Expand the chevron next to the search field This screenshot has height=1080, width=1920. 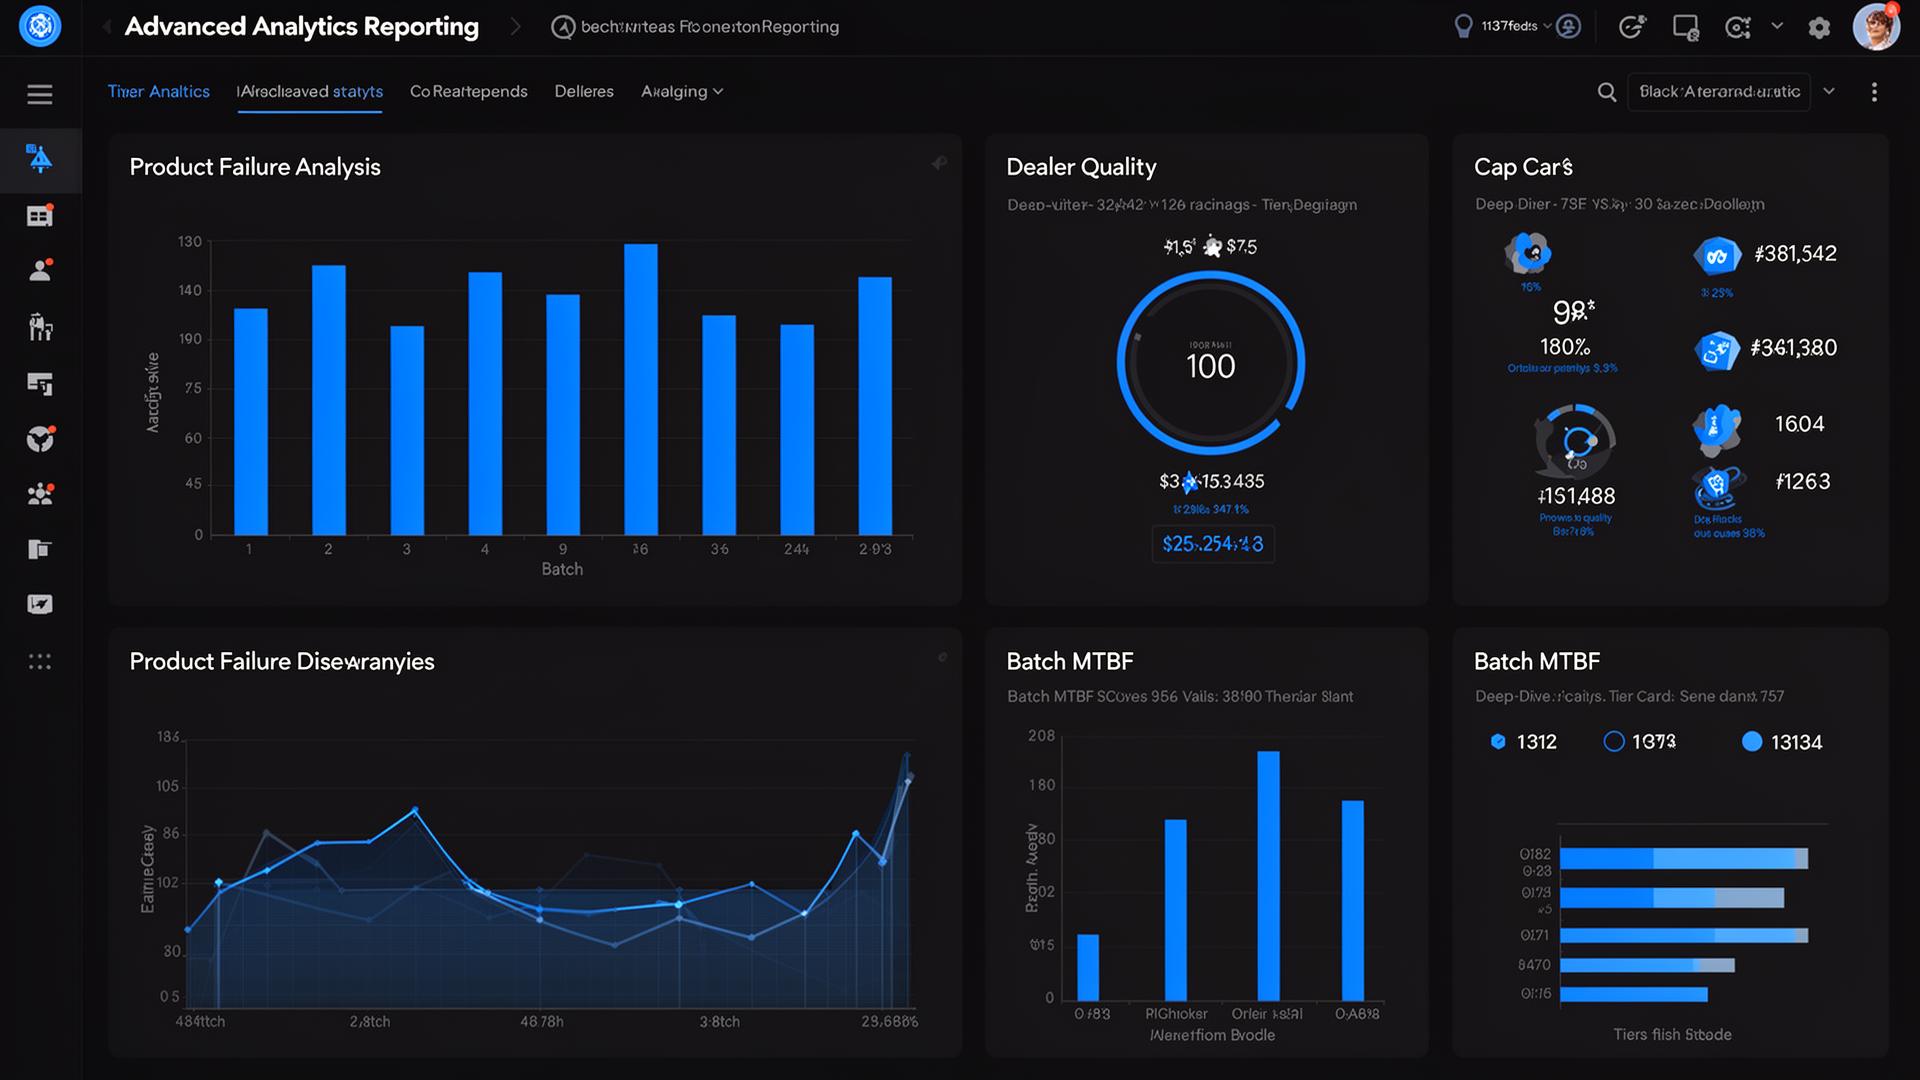point(1829,91)
